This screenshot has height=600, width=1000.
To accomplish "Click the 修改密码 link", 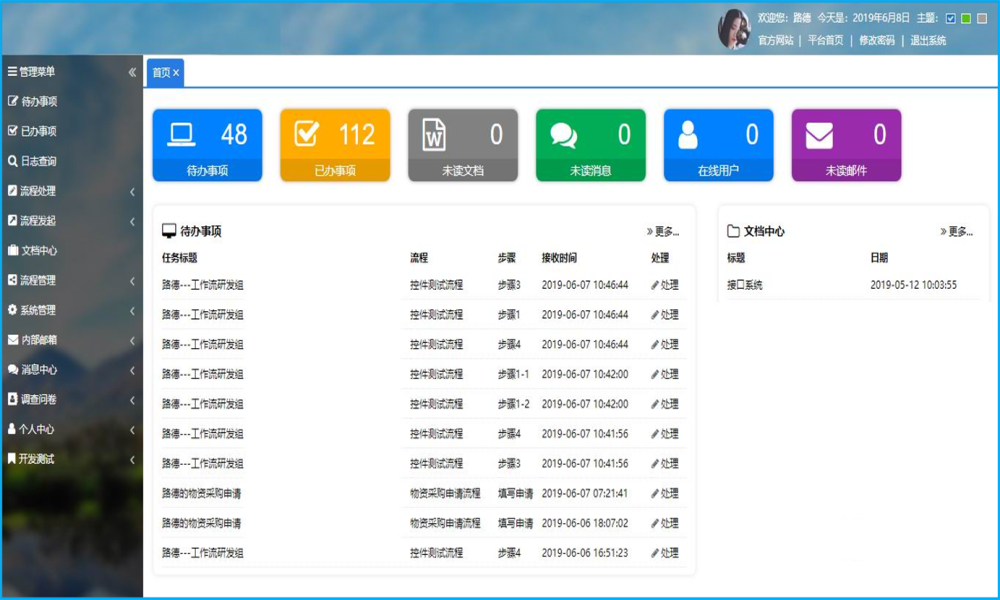I will 877,40.
